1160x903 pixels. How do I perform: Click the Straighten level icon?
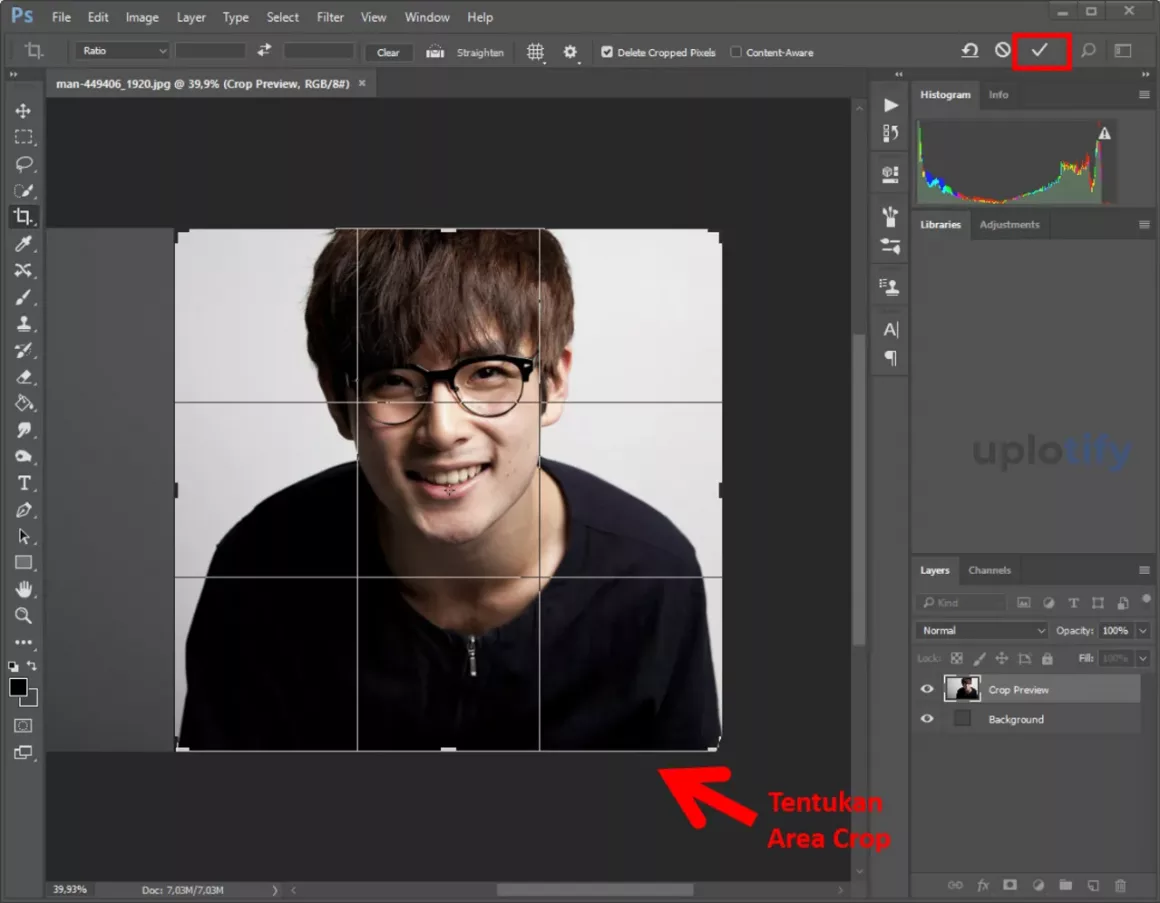[x=435, y=52]
